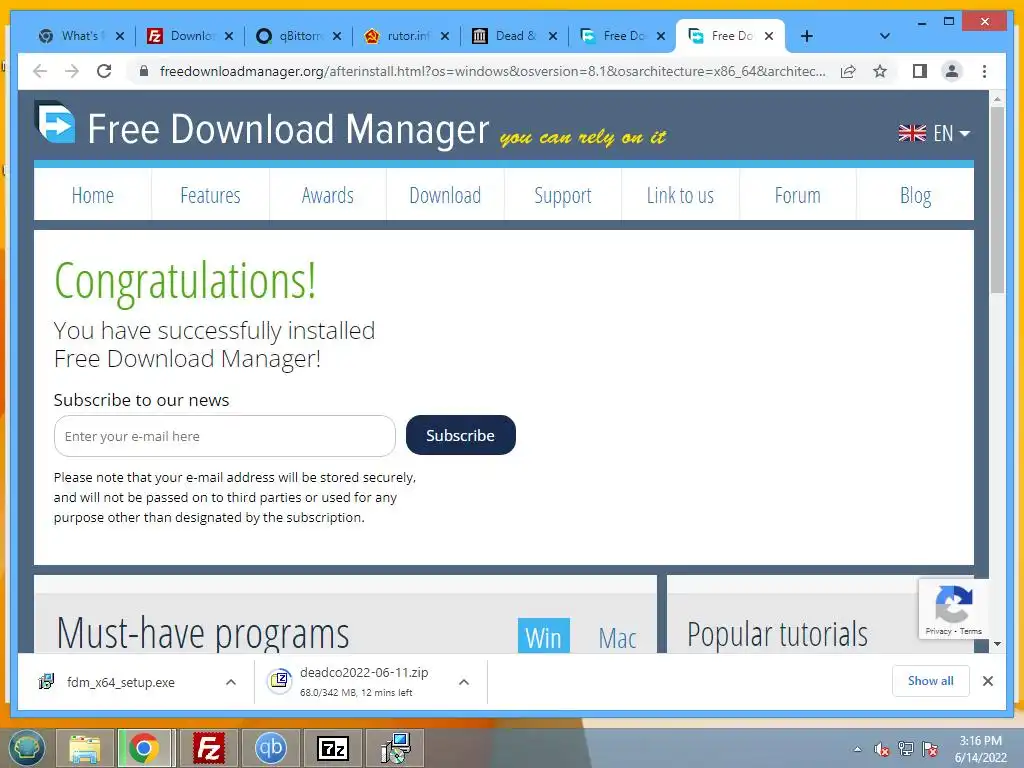Open the EN language selector
This screenshot has height=768, width=1024.
934,133
